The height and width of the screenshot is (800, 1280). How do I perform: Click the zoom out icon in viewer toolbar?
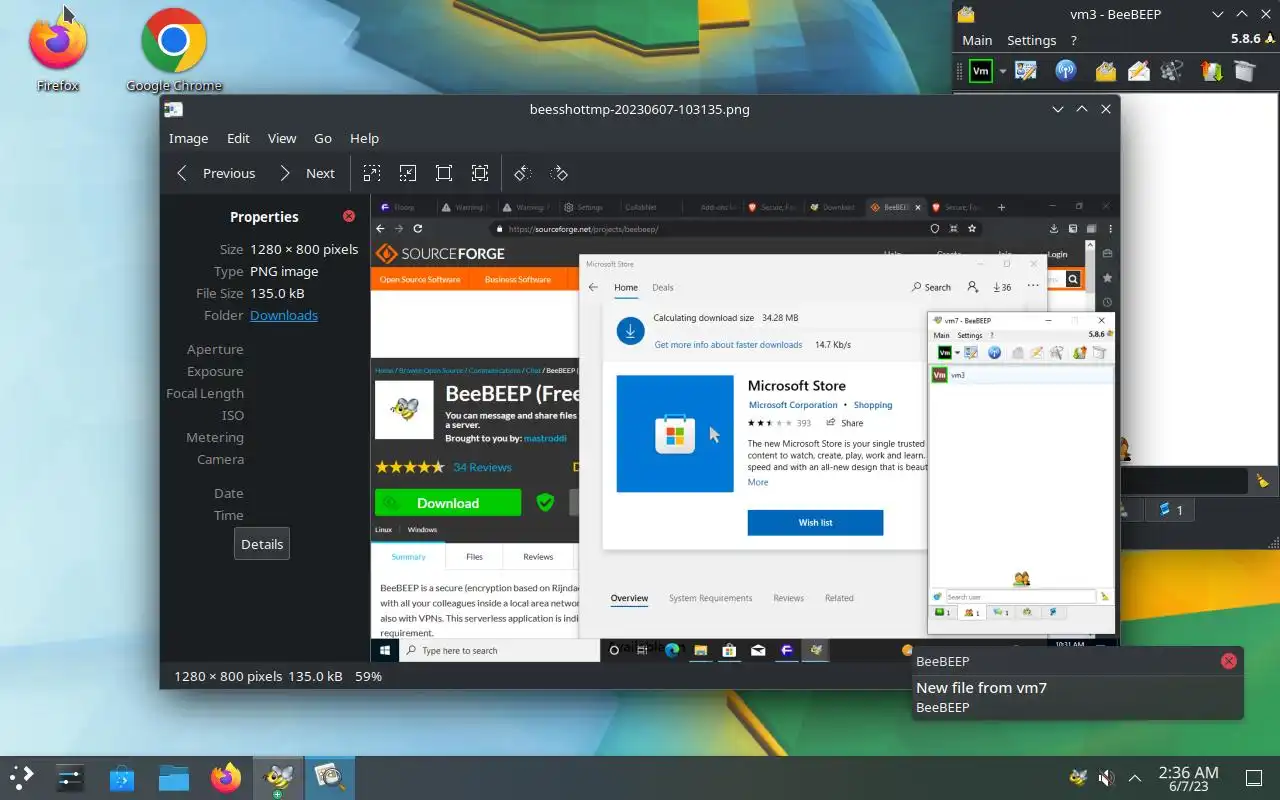pos(408,173)
